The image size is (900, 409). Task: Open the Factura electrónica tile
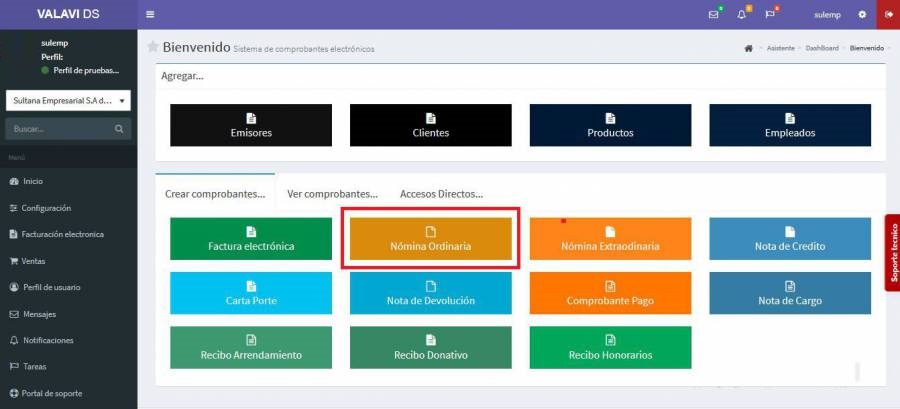tap(251, 239)
